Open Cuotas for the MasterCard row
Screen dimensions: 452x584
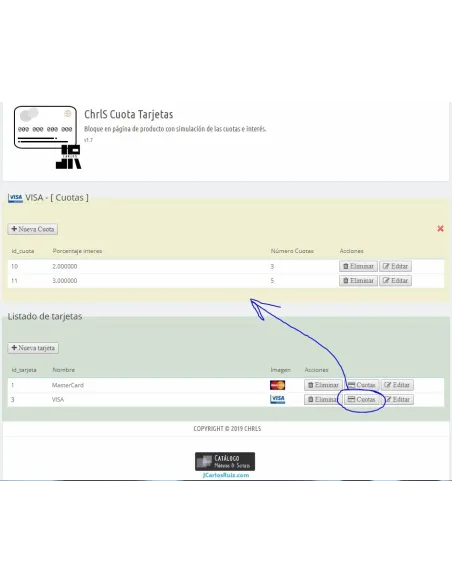362,385
